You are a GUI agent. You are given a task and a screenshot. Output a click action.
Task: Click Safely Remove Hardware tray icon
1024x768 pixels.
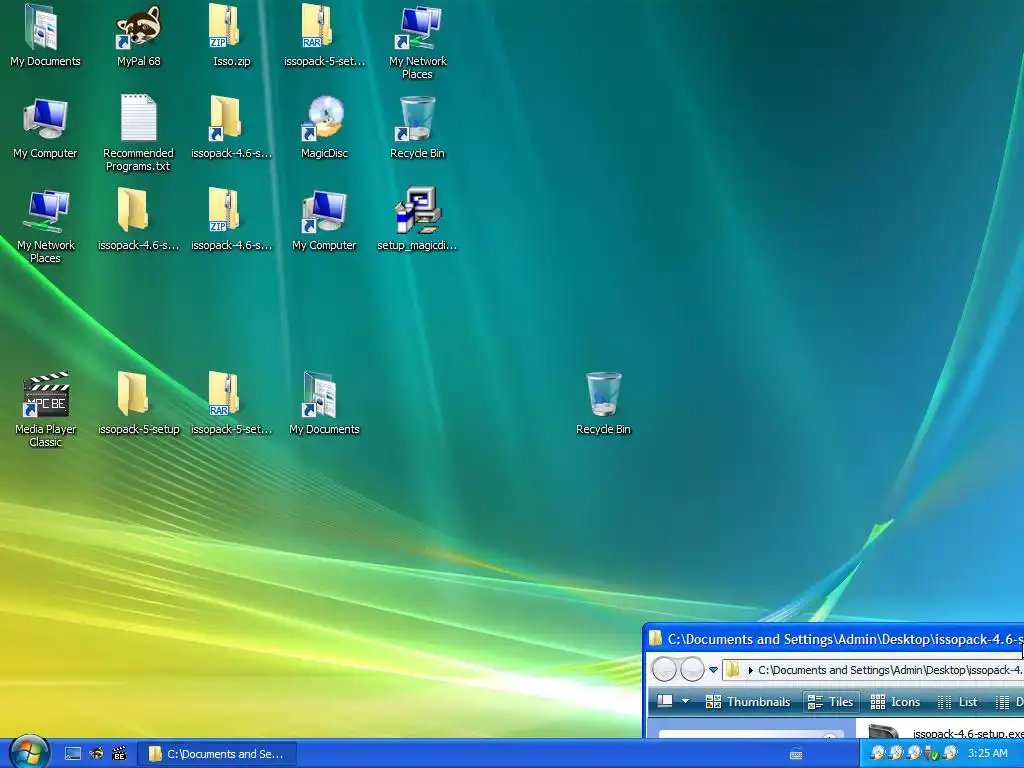tap(931, 753)
